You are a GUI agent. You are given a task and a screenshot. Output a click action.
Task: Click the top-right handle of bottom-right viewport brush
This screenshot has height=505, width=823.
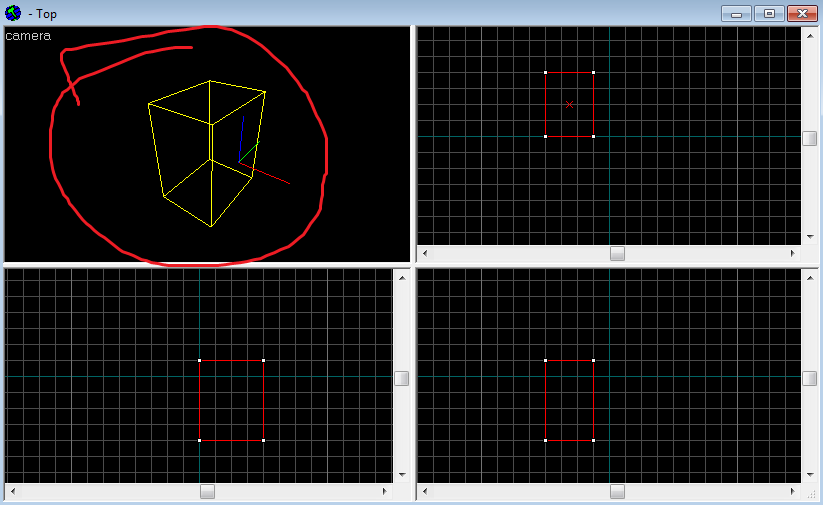coord(594,361)
